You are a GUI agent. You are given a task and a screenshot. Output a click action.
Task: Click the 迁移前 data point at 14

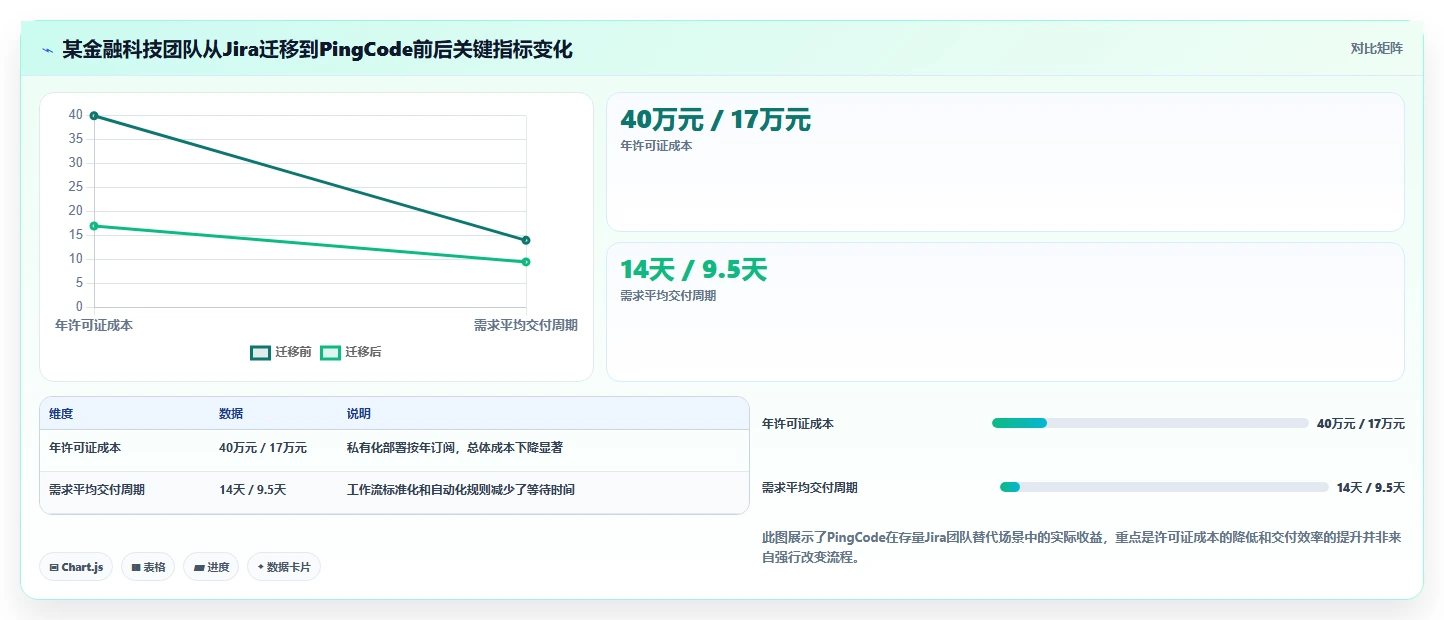tap(526, 240)
